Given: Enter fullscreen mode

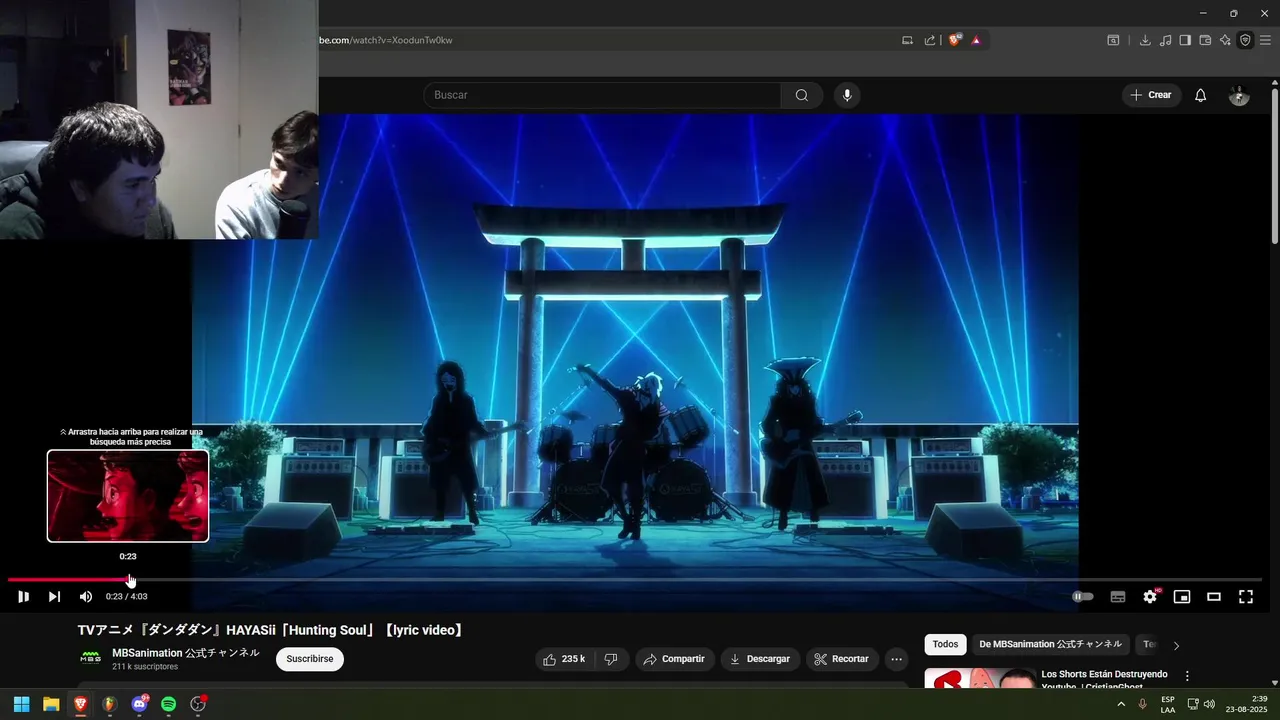Looking at the screenshot, I should [x=1246, y=597].
